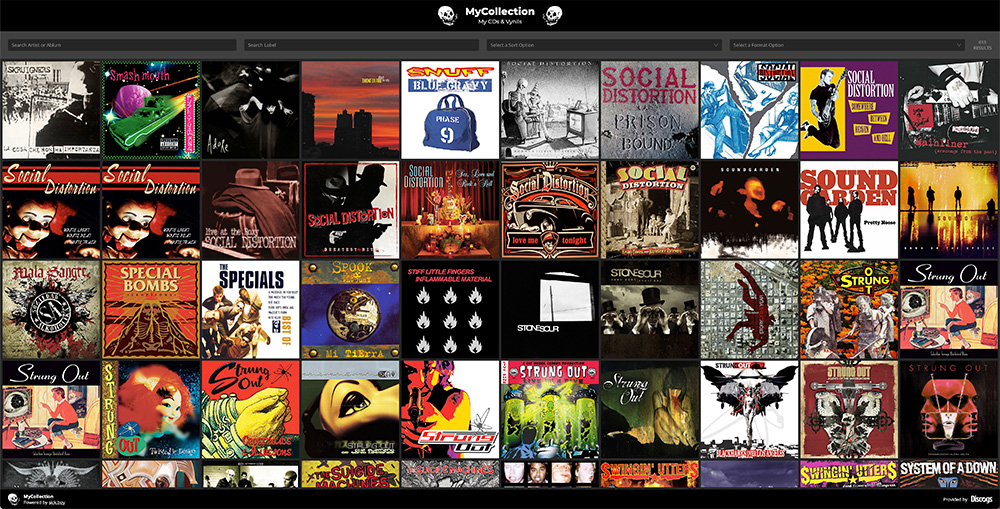Open the Social Distortion skeleton-with-TV album cover

coord(550,110)
